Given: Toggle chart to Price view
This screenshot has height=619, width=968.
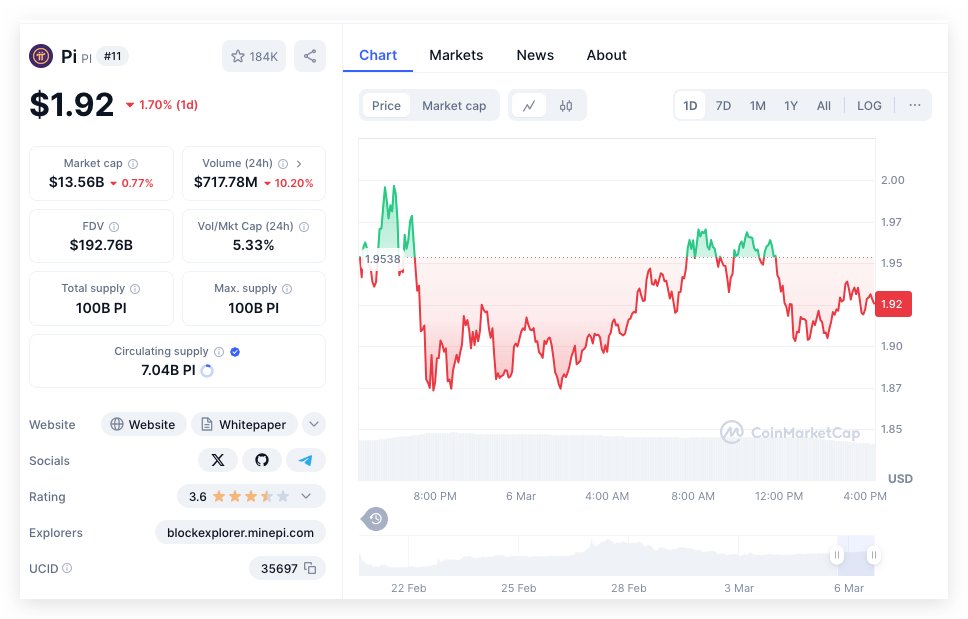Looking at the screenshot, I should pyautogui.click(x=386, y=106).
